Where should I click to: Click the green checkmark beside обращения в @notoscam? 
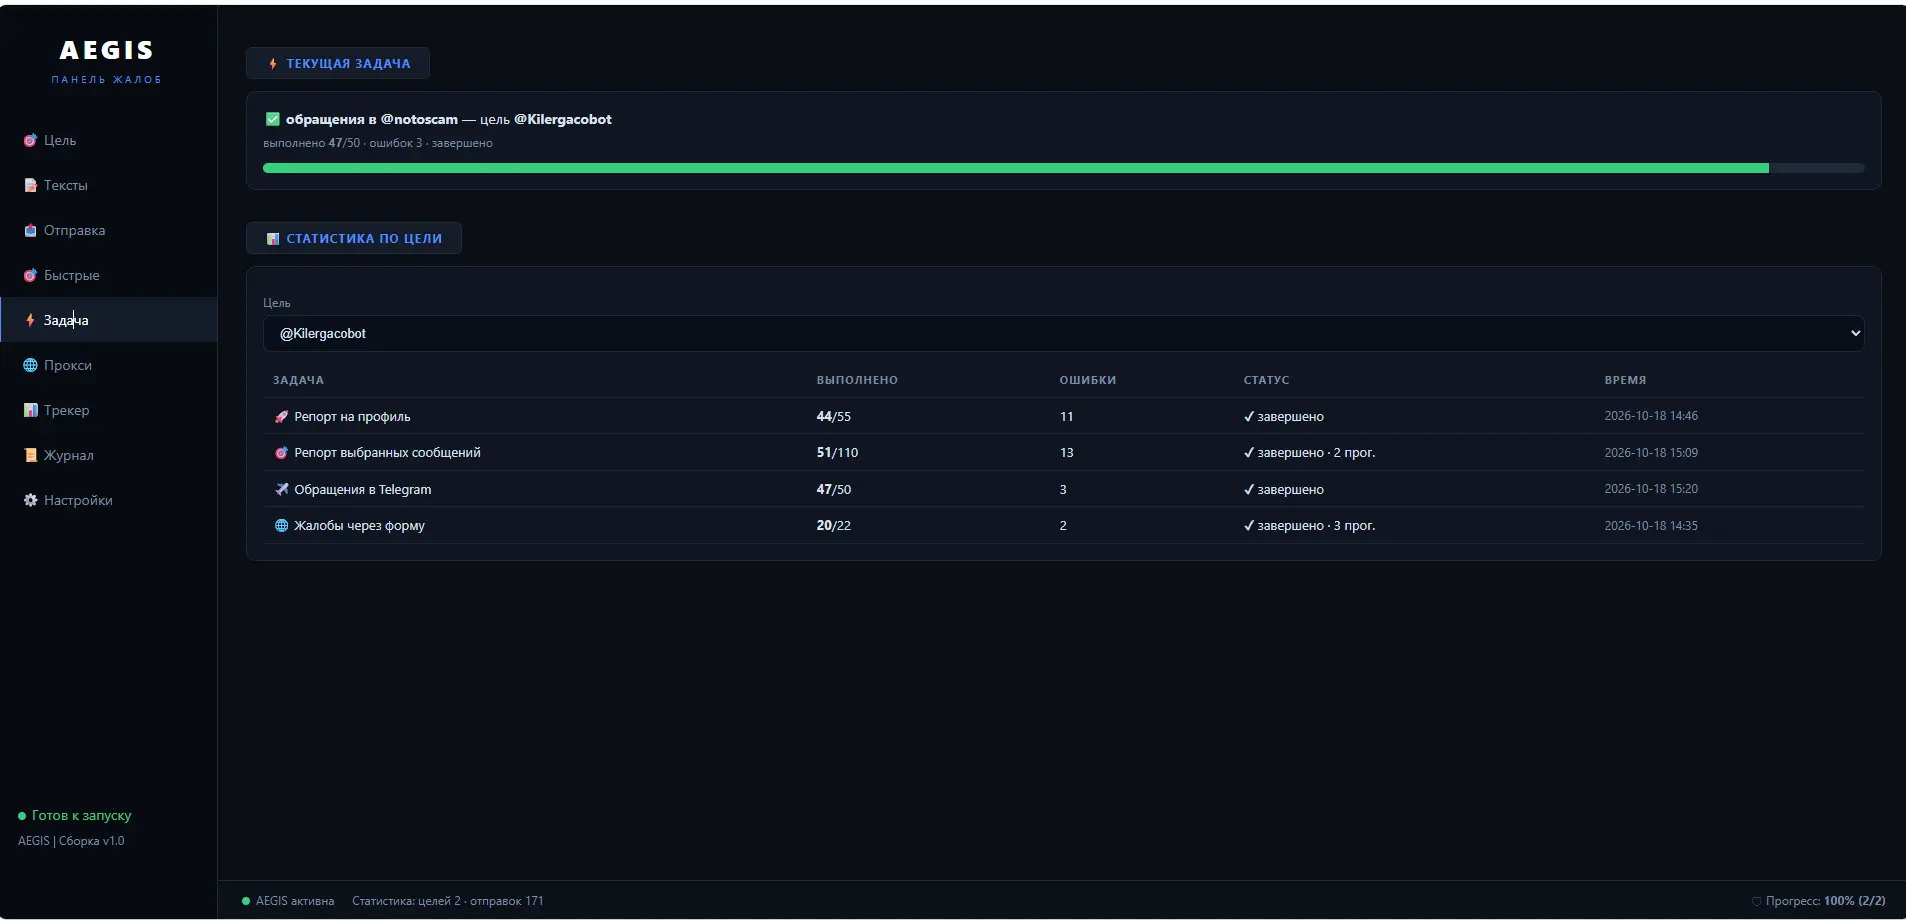click(272, 120)
